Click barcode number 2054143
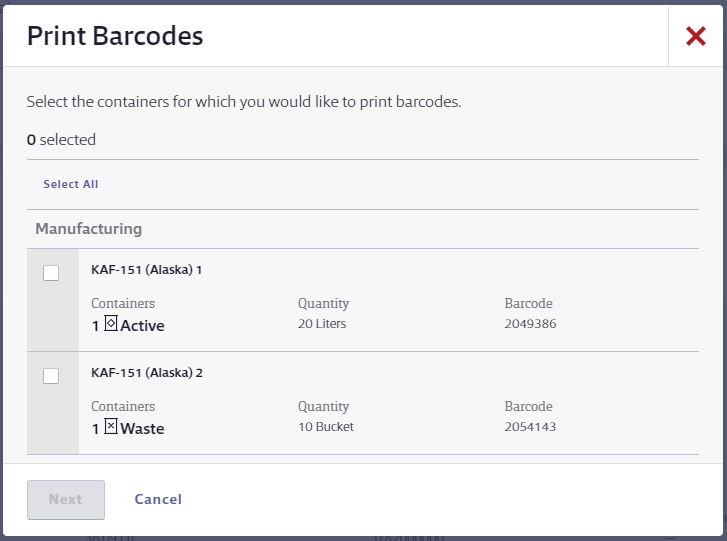 (x=530, y=426)
